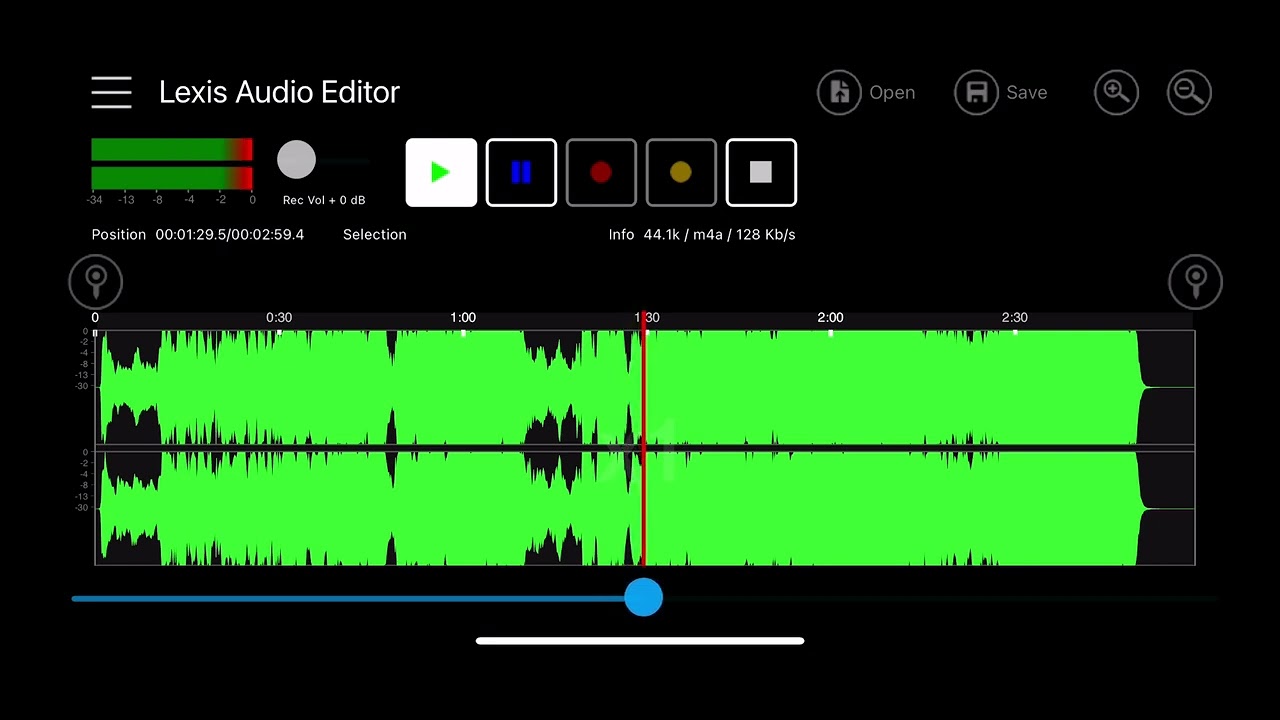The height and width of the screenshot is (720, 1280).
Task: Start recording with red record button
Action: tap(601, 173)
